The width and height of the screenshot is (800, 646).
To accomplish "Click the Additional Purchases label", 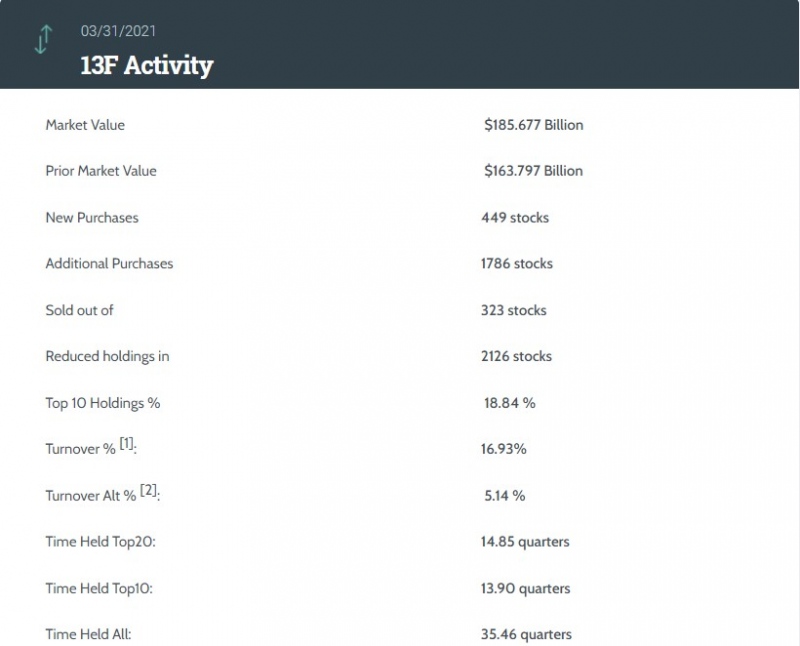I will [109, 264].
